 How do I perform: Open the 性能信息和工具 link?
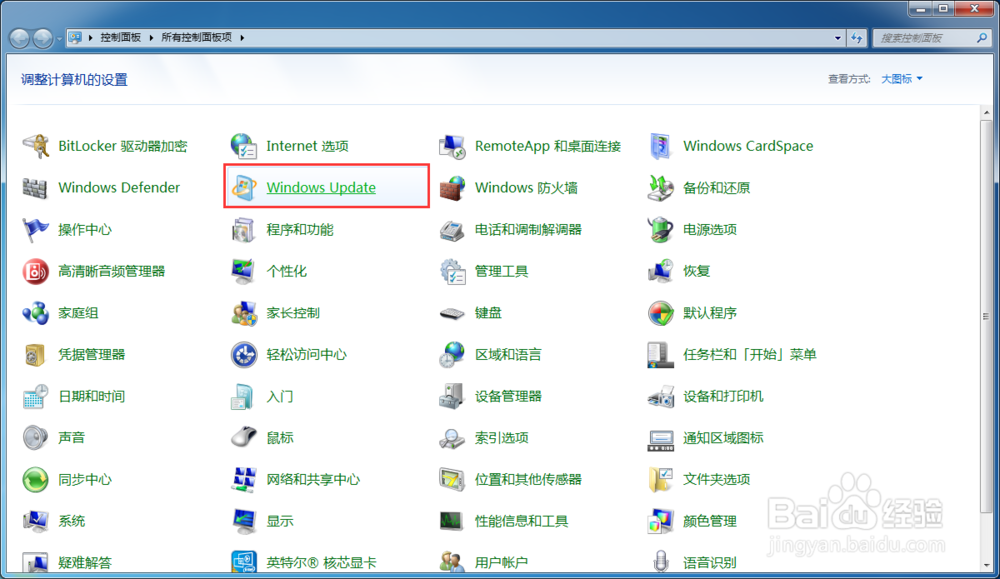(x=521, y=522)
